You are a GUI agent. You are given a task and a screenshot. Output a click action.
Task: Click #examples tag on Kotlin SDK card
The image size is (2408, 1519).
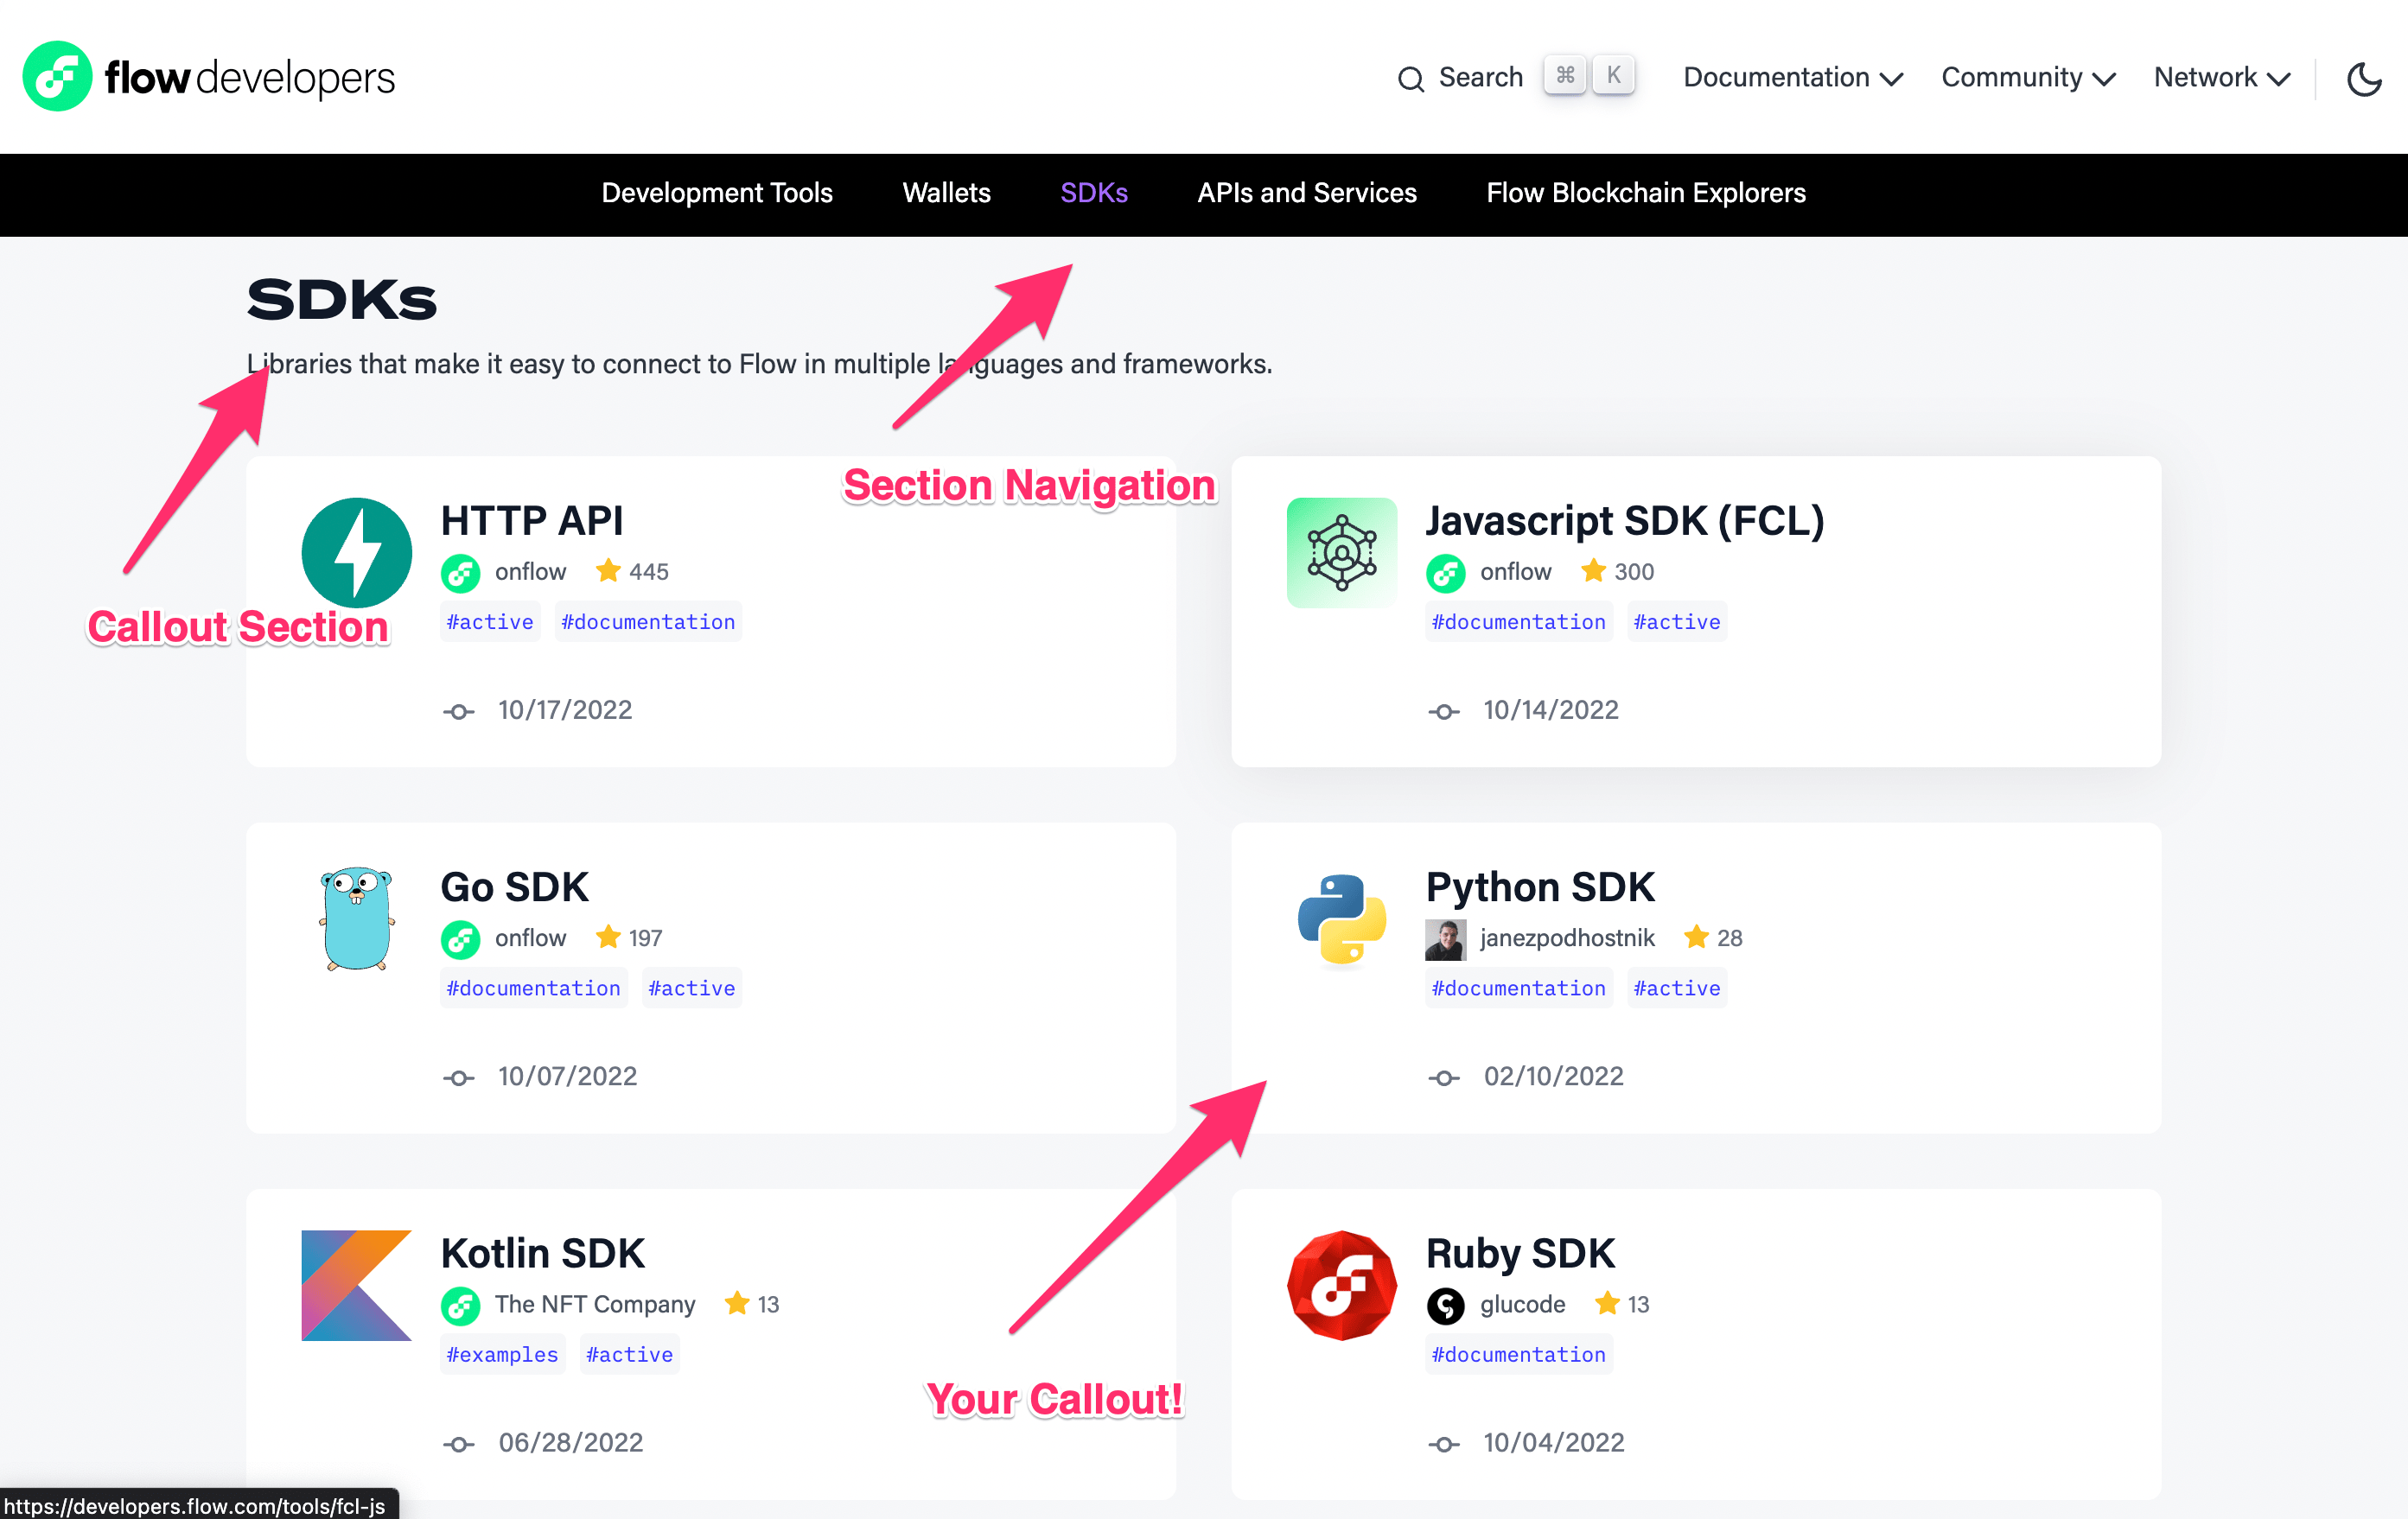502,1354
